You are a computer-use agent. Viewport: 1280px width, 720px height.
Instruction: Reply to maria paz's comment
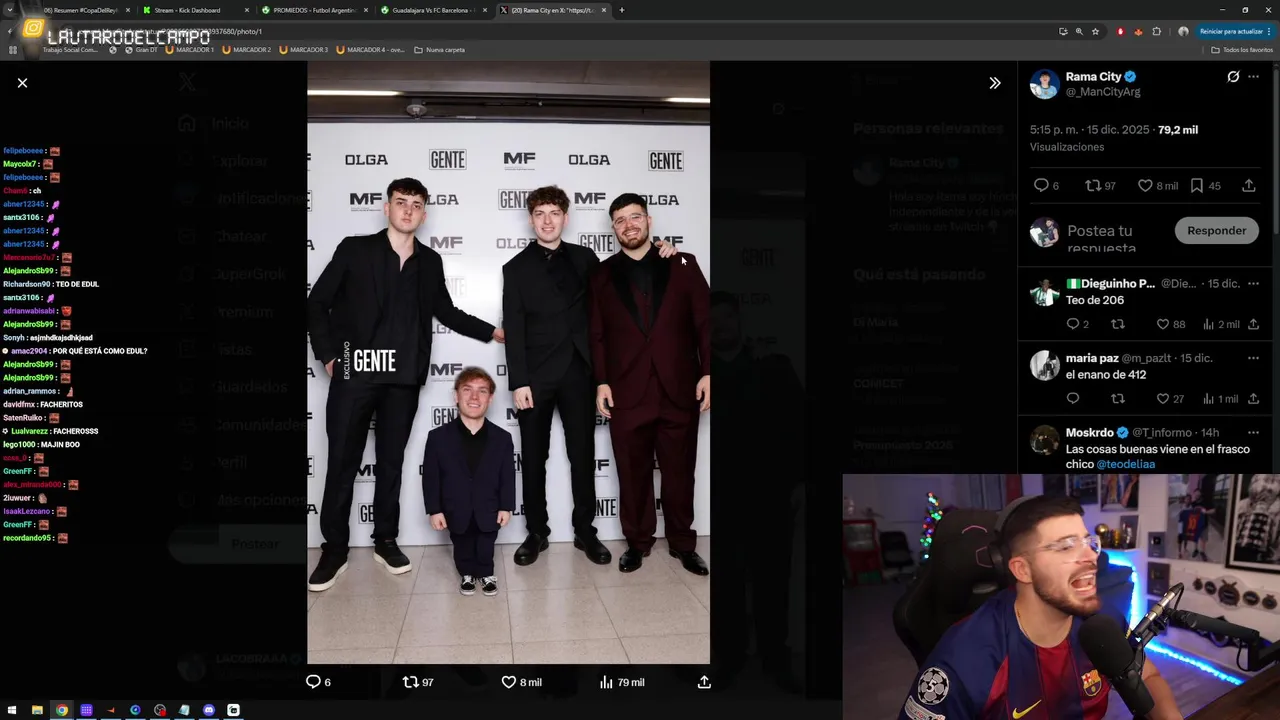tap(1073, 399)
